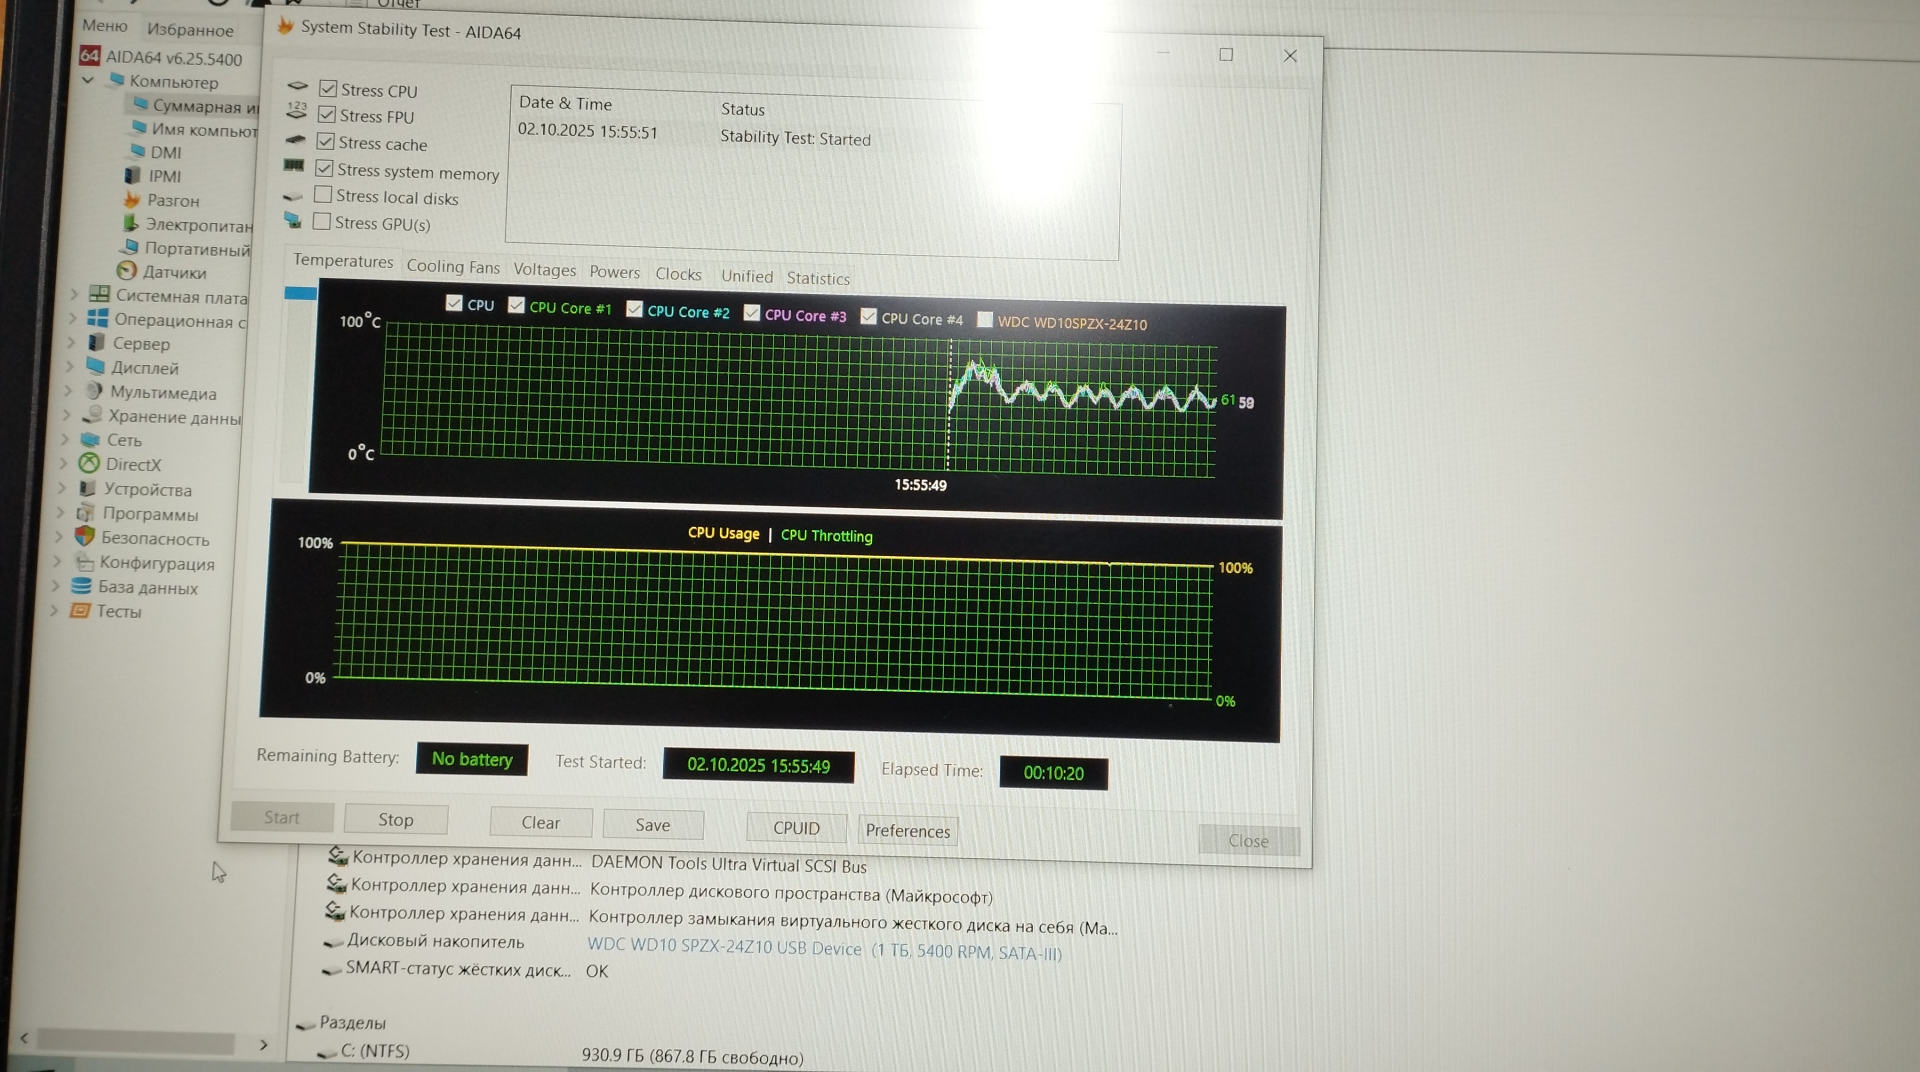Enable Stress local disks checkbox
The image size is (1920, 1072).
coord(323,195)
